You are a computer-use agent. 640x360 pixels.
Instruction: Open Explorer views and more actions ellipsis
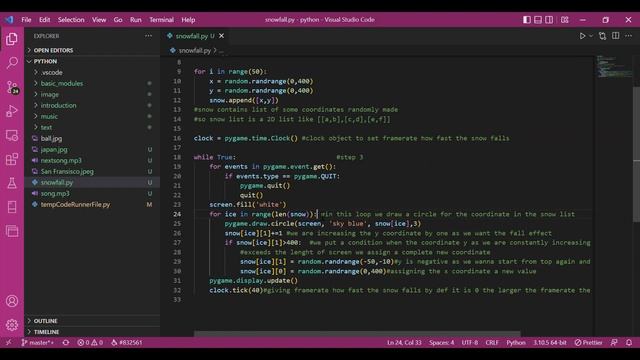(148, 36)
